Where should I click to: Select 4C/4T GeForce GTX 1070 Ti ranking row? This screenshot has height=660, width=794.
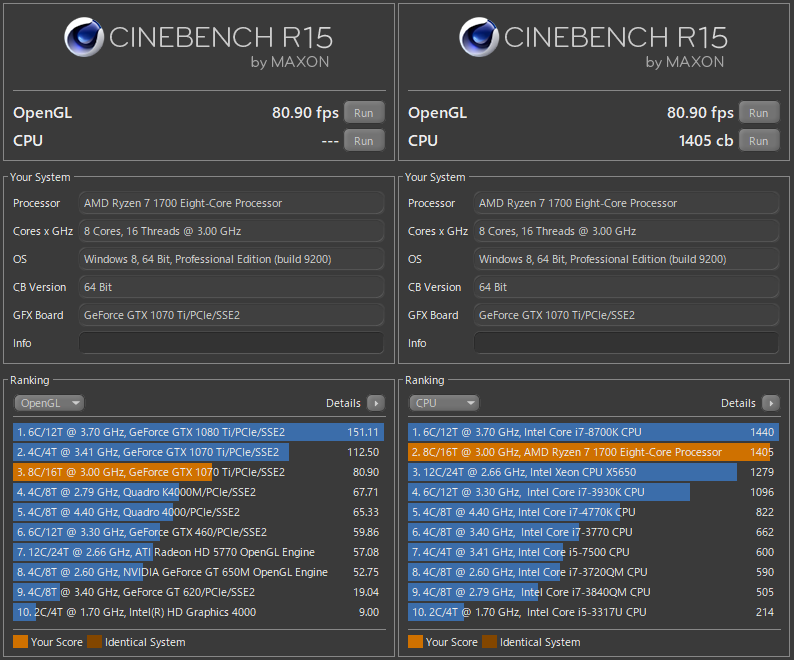point(198,452)
